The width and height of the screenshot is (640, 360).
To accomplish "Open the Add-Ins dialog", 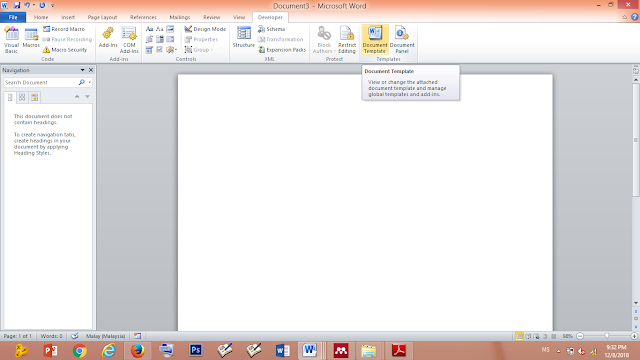I will click(x=108, y=38).
